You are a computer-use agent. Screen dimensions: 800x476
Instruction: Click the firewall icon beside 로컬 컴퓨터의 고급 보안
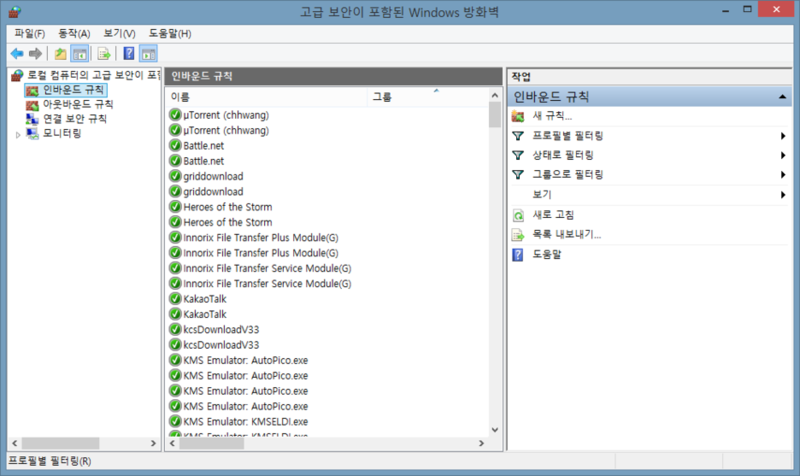point(17,76)
